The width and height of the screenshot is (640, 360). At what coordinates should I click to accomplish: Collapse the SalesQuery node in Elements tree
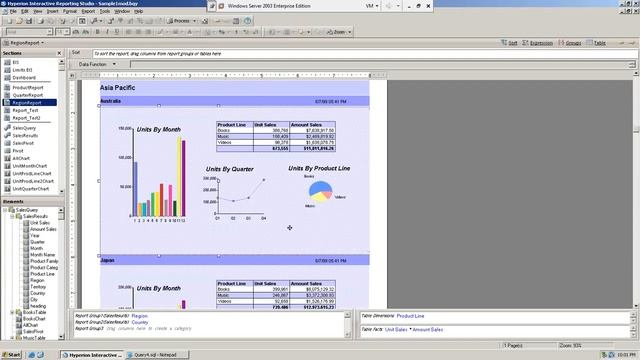point(5,210)
